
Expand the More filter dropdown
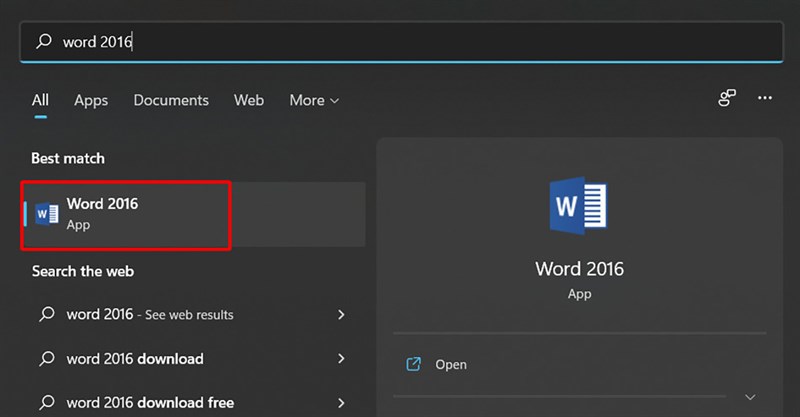pyautogui.click(x=314, y=100)
